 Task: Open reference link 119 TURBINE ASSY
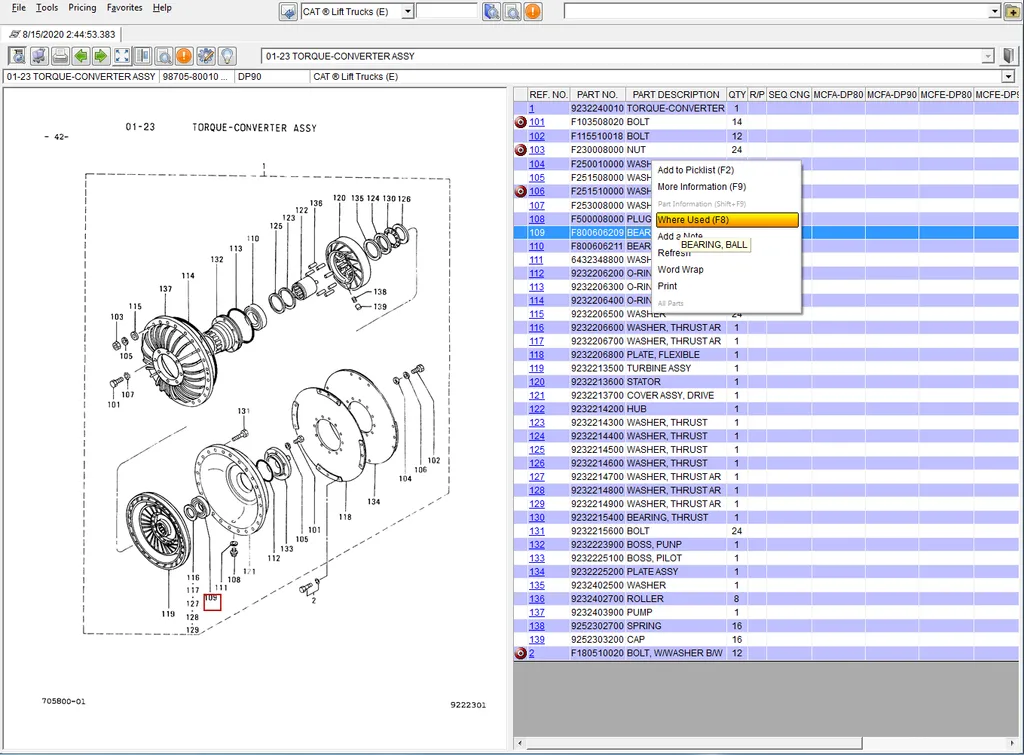(x=537, y=368)
